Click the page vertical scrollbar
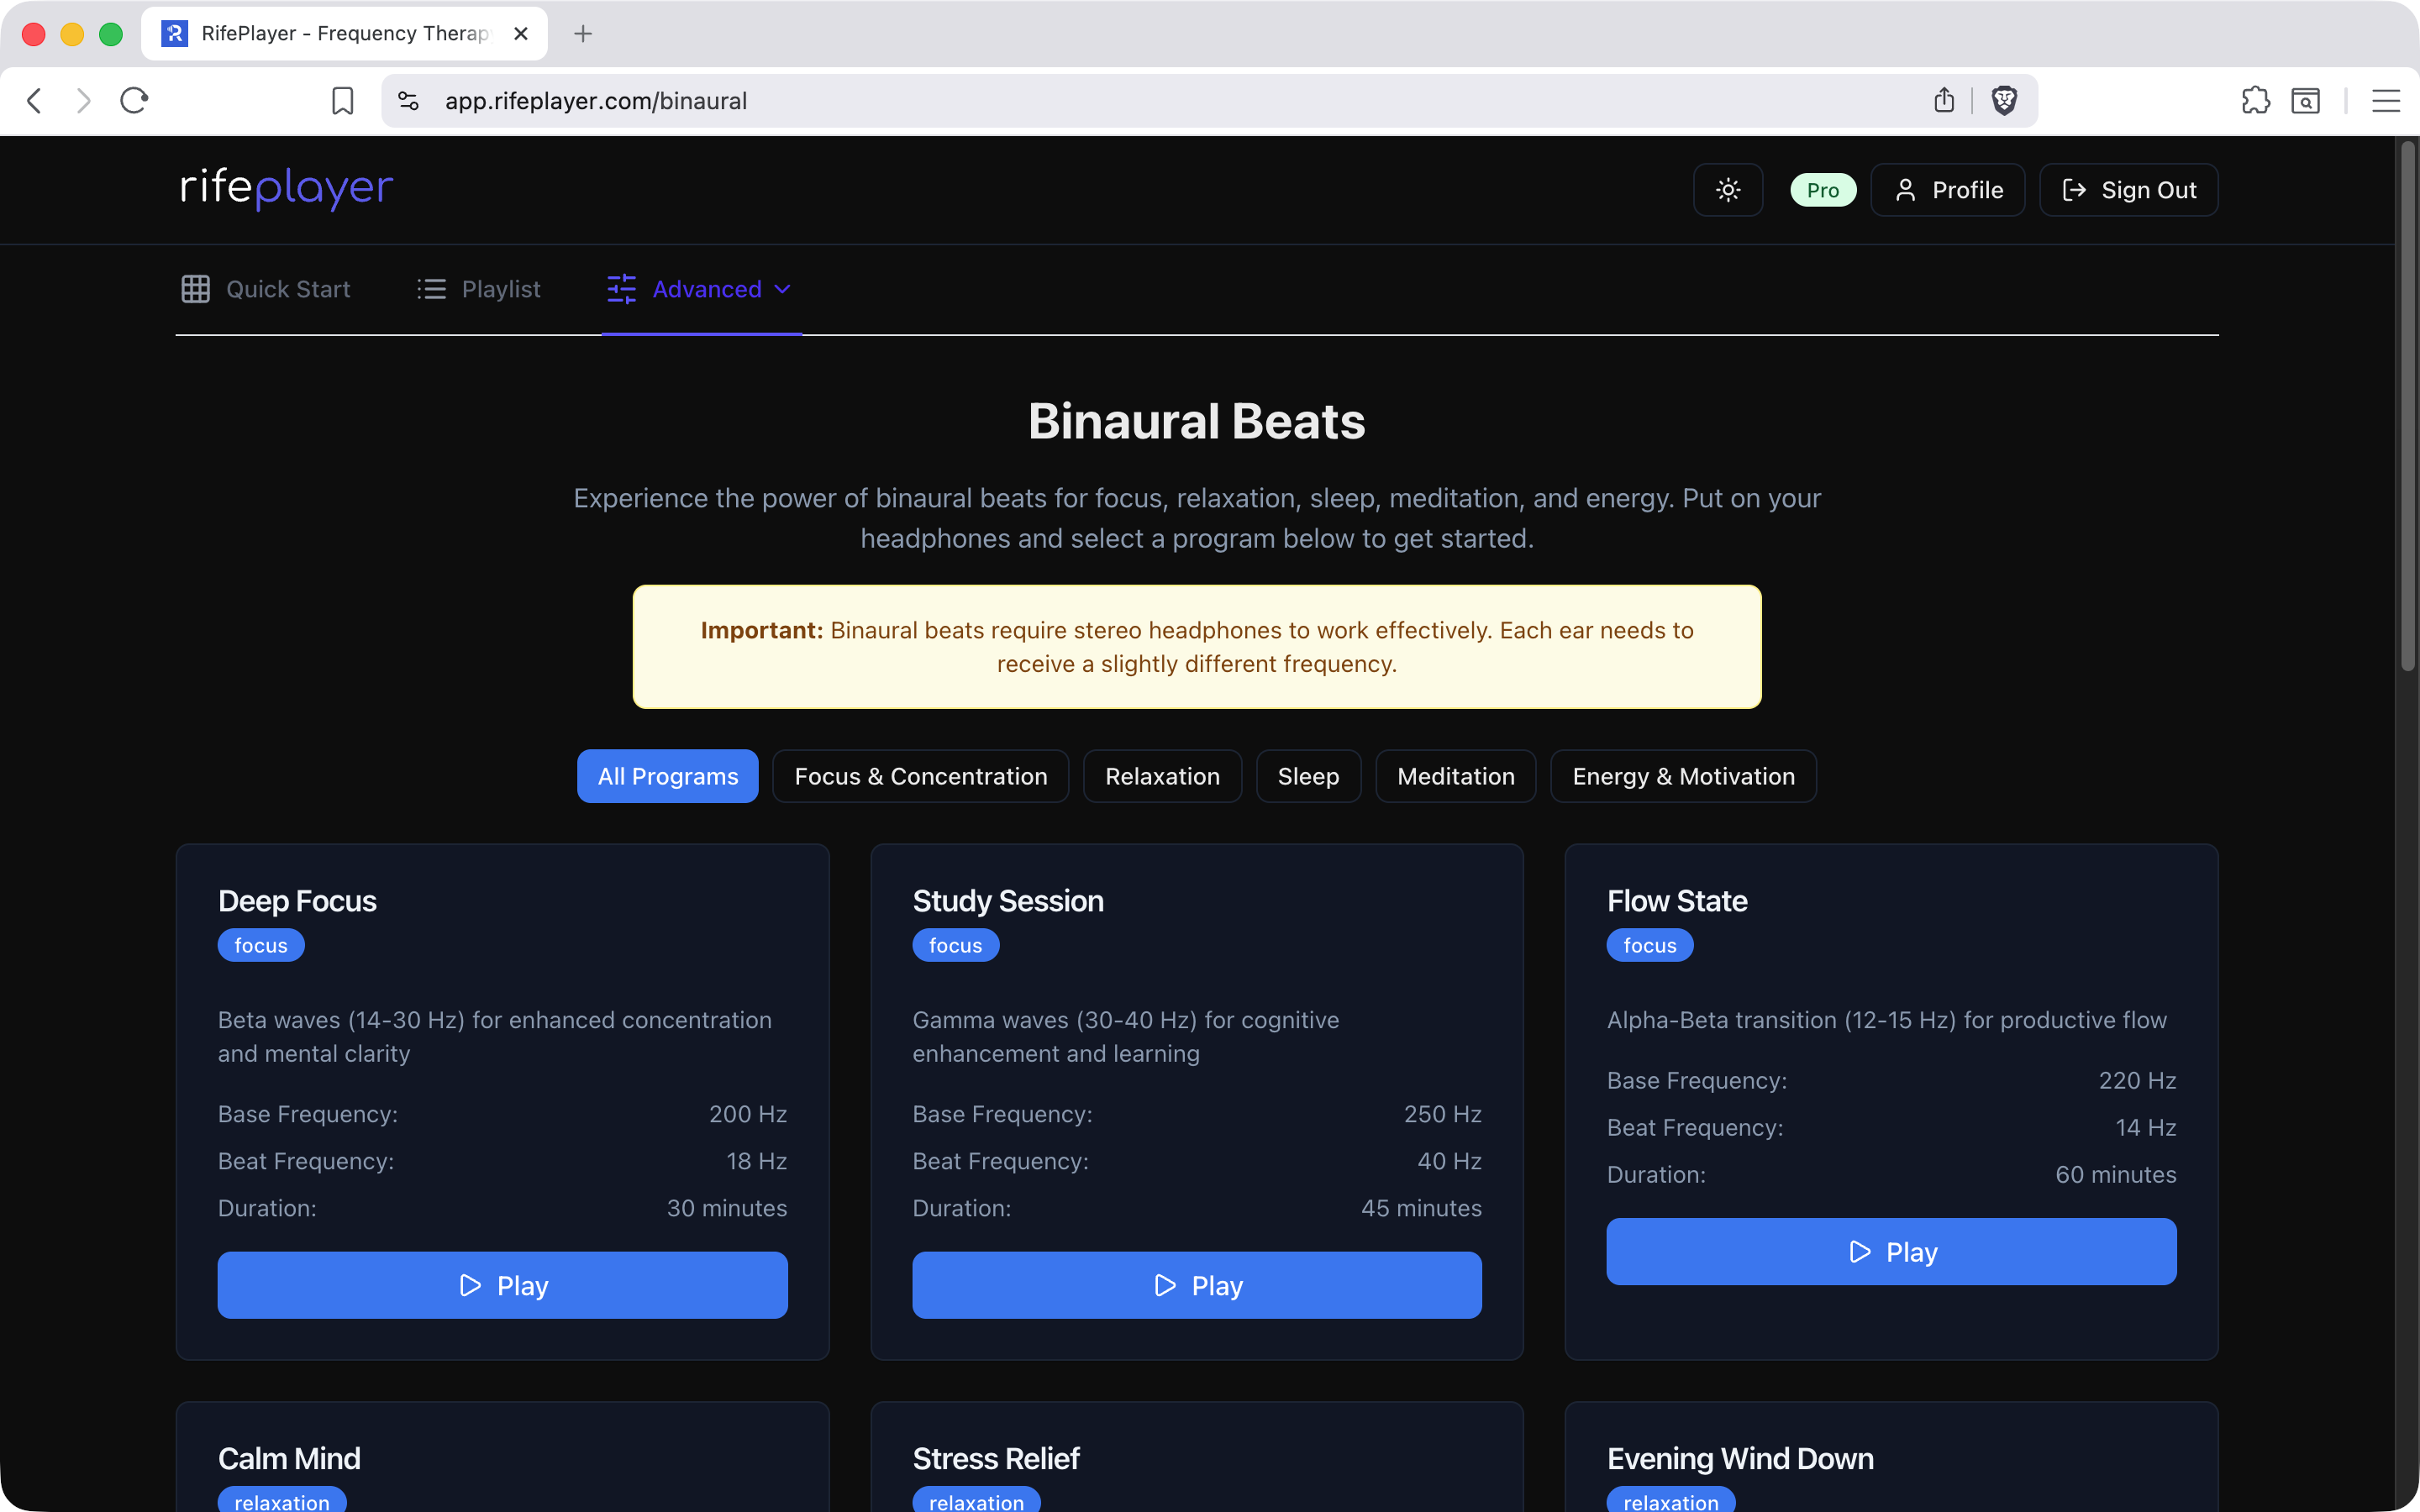The width and height of the screenshot is (2420, 1512). (x=2407, y=405)
